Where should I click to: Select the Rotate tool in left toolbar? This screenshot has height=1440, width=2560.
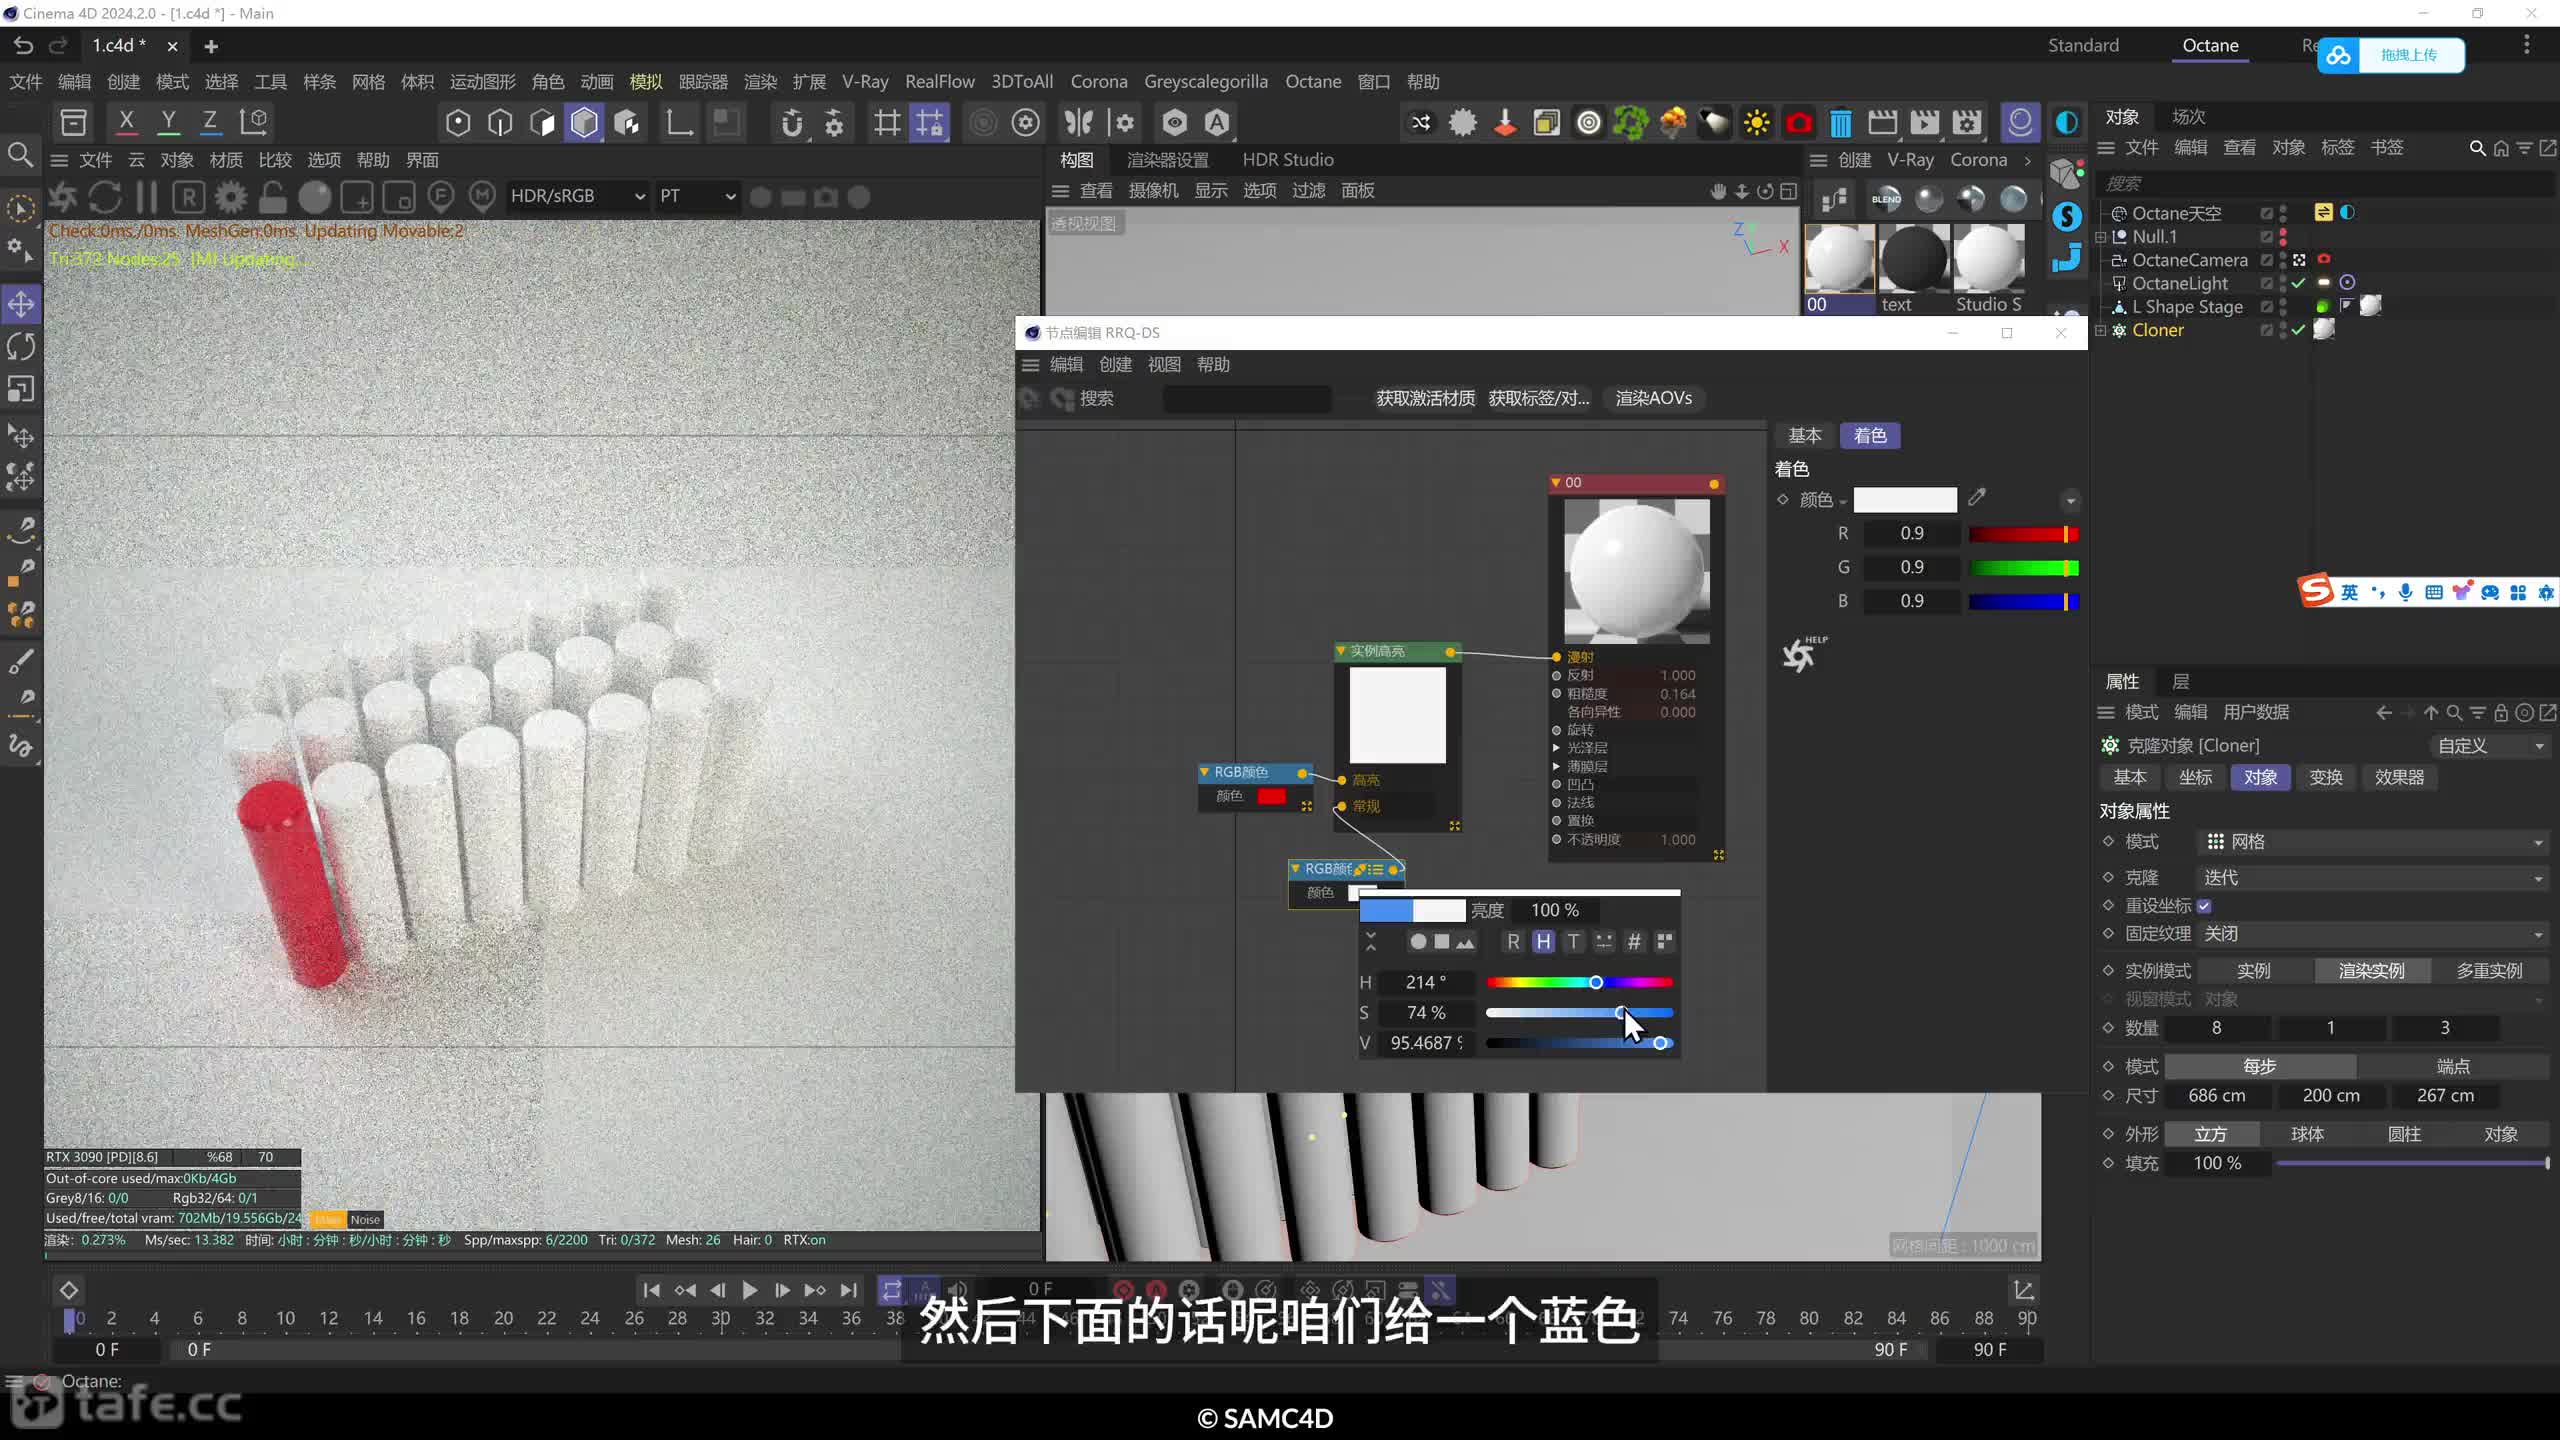(21, 346)
